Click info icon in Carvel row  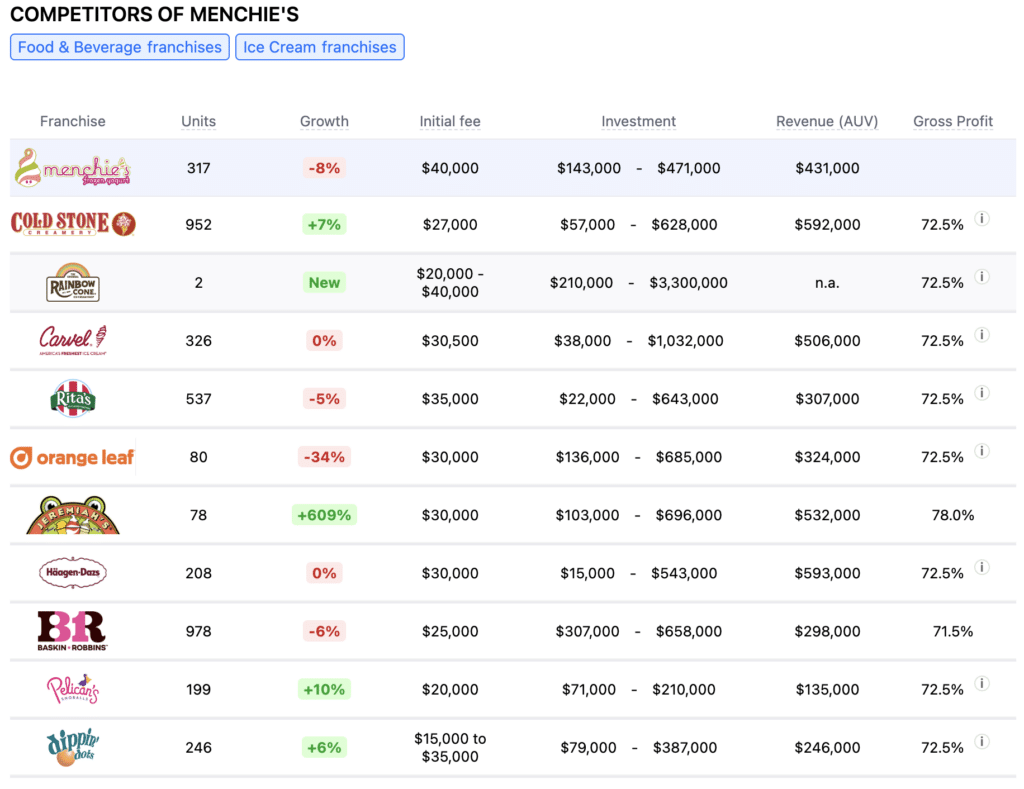[x=982, y=335]
